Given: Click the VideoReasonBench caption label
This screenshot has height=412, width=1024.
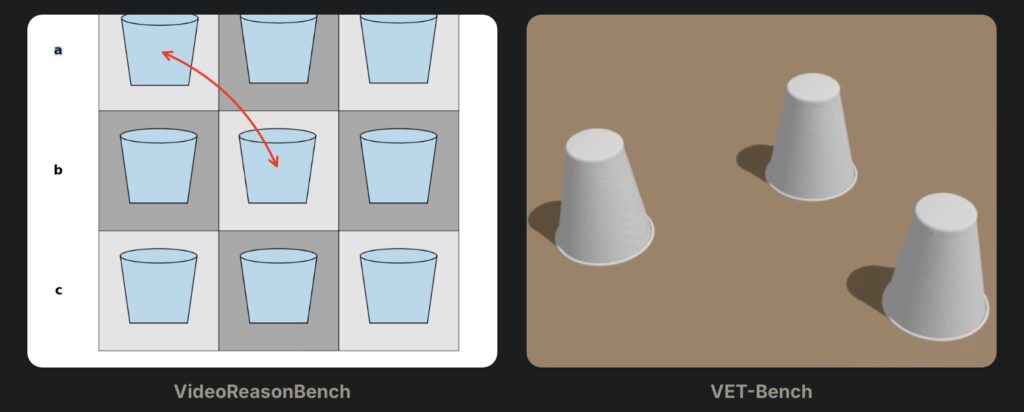Looking at the screenshot, I should [x=262, y=392].
